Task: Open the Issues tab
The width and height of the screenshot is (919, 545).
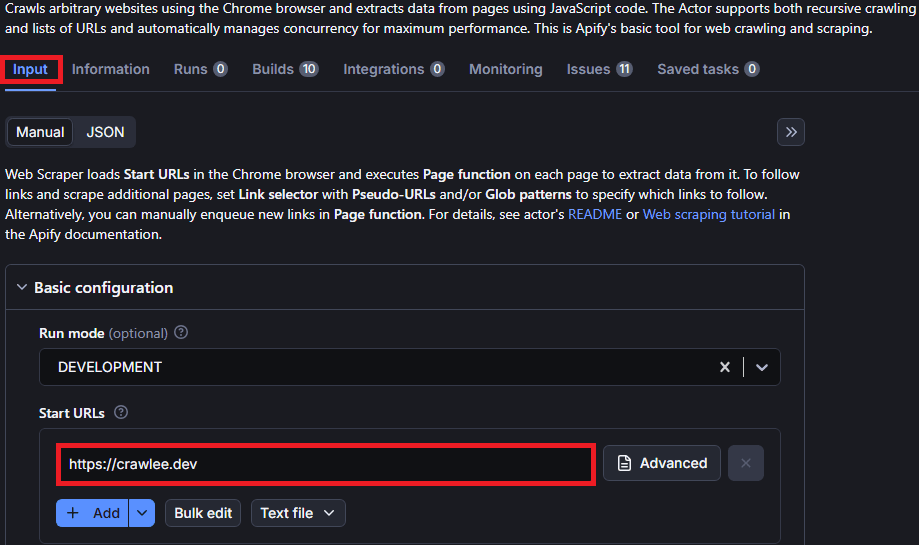Action: (599, 69)
